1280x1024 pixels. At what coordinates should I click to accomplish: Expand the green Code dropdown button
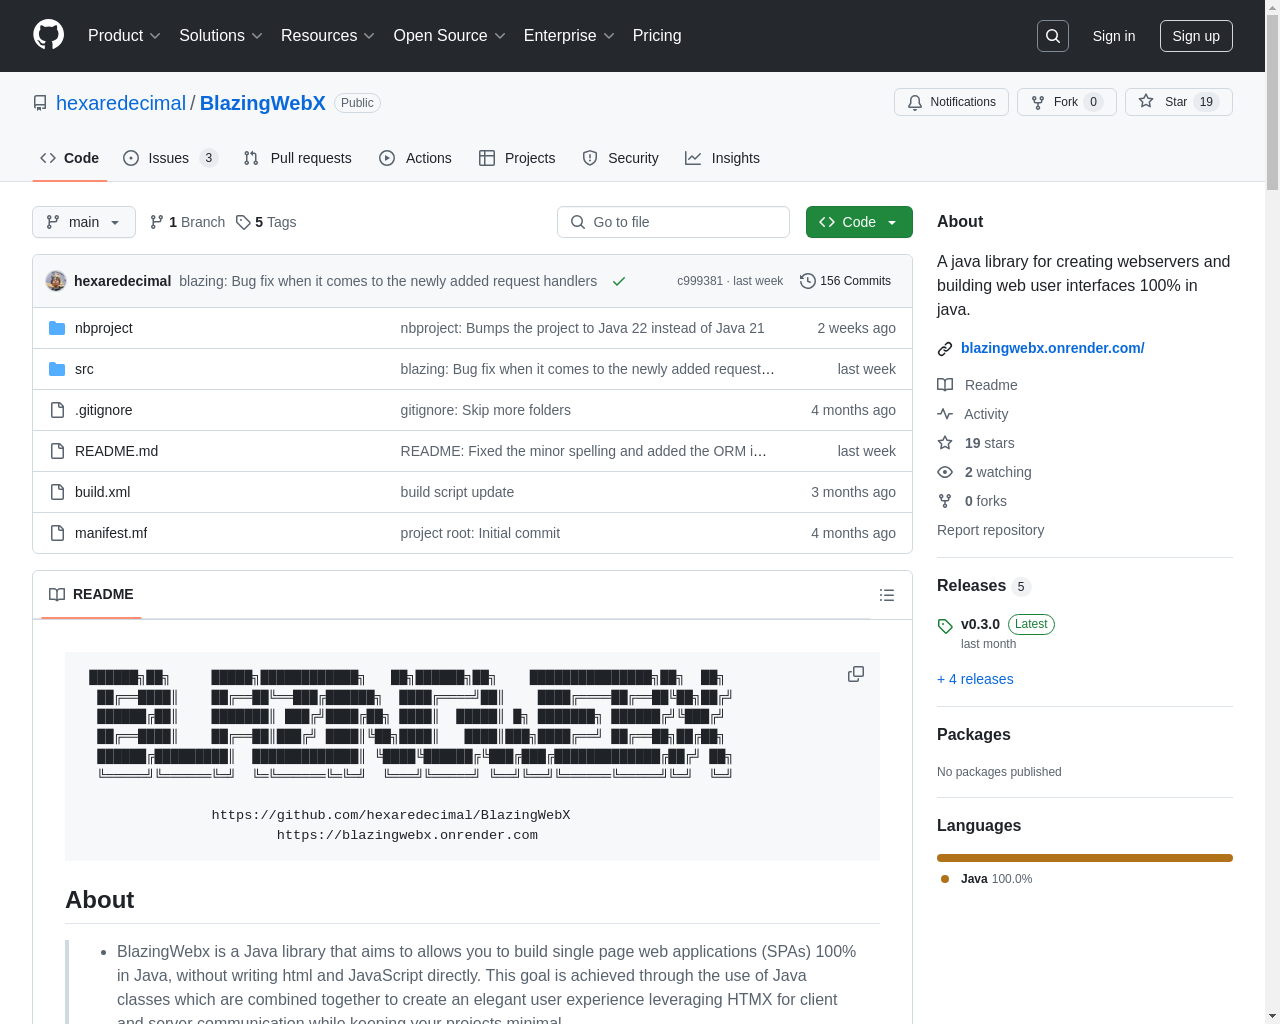click(x=859, y=222)
